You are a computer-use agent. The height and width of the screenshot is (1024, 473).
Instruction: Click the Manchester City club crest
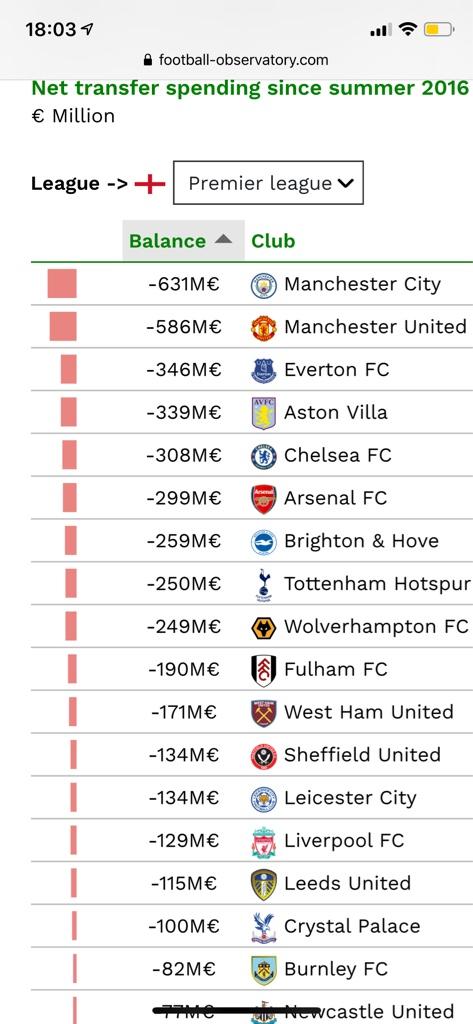pyautogui.click(x=263, y=285)
